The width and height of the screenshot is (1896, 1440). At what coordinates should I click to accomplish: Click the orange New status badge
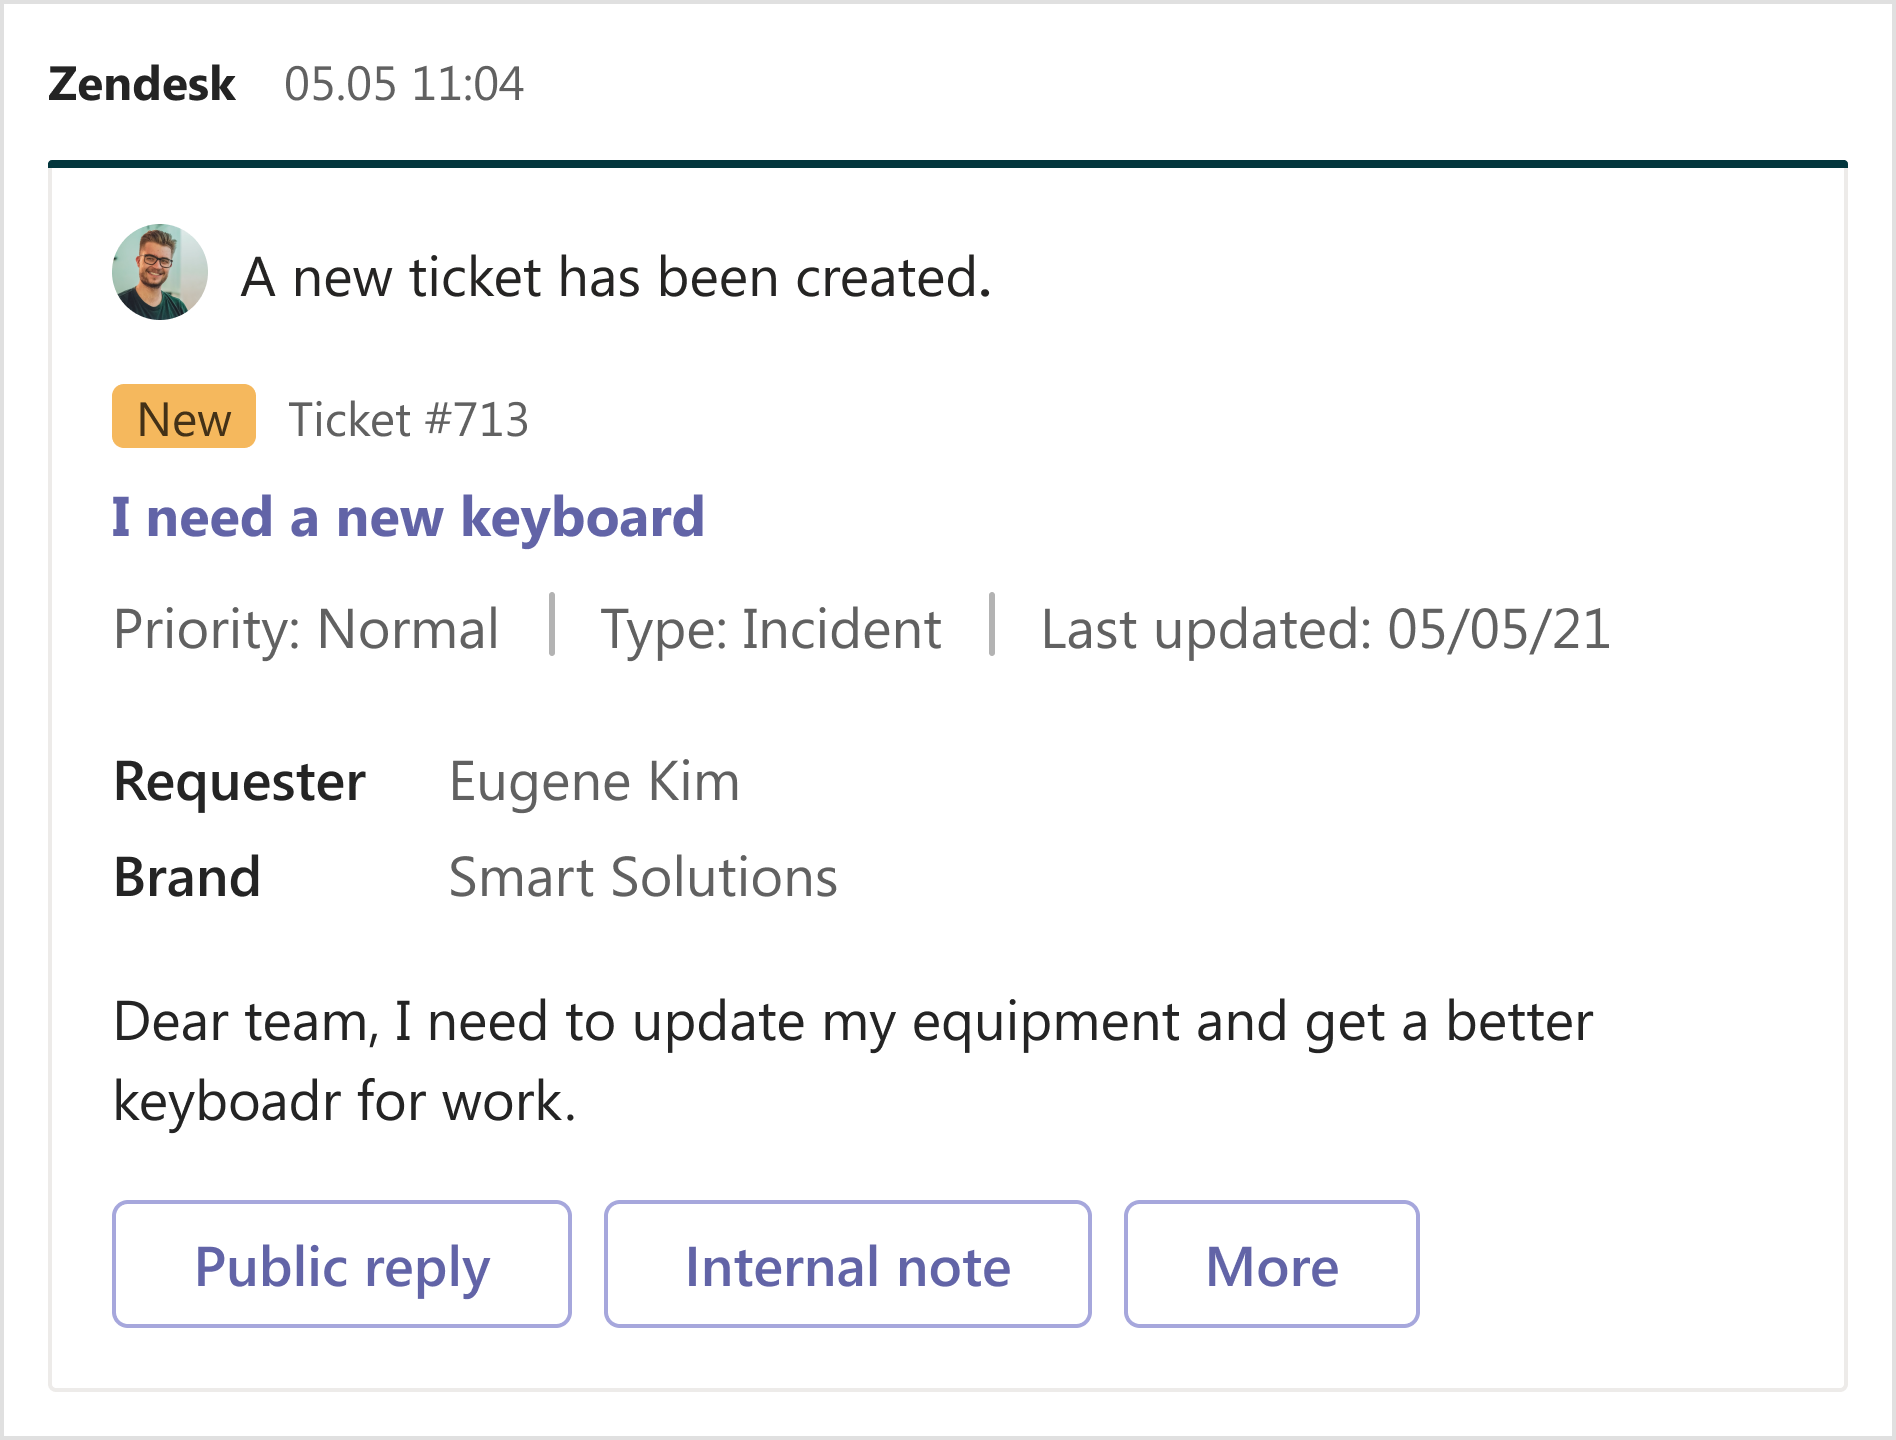(x=184, y=417)
